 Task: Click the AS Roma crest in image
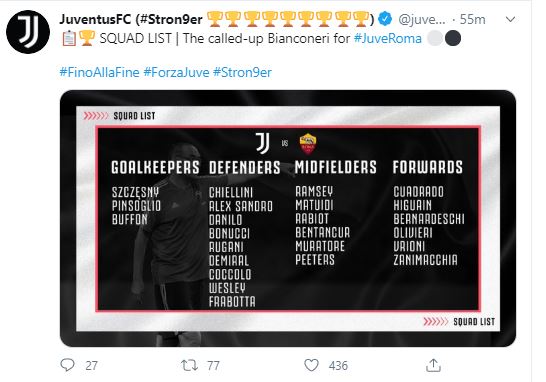point(308,143)
